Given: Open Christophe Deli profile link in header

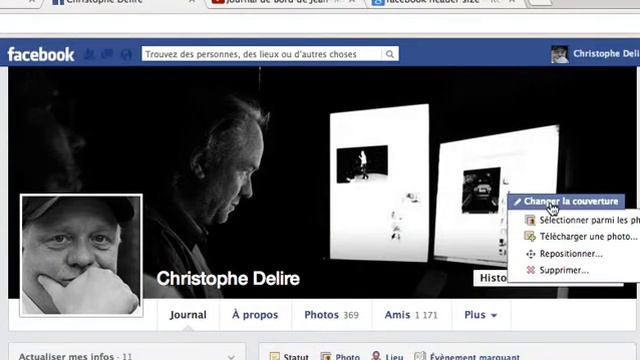Looking at the screenshot, I should pyautogui.click(x=606, y=53).
